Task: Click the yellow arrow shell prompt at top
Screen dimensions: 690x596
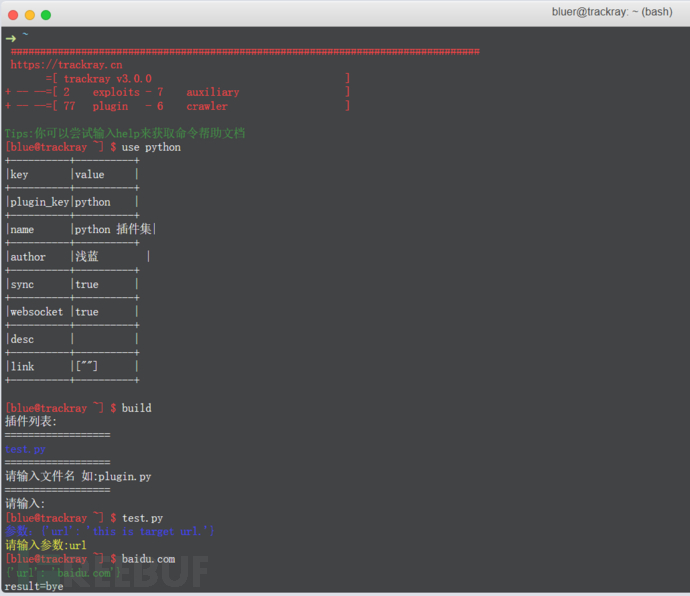Action: (x=11, y=39)
